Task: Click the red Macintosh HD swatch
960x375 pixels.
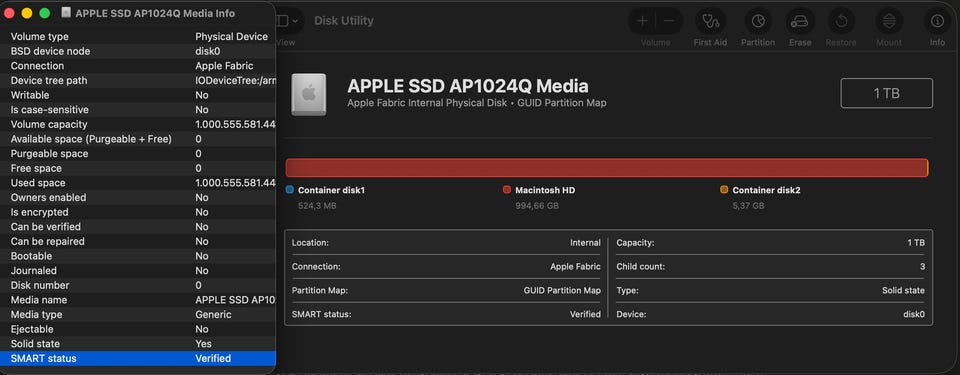Action: [507, 190]
